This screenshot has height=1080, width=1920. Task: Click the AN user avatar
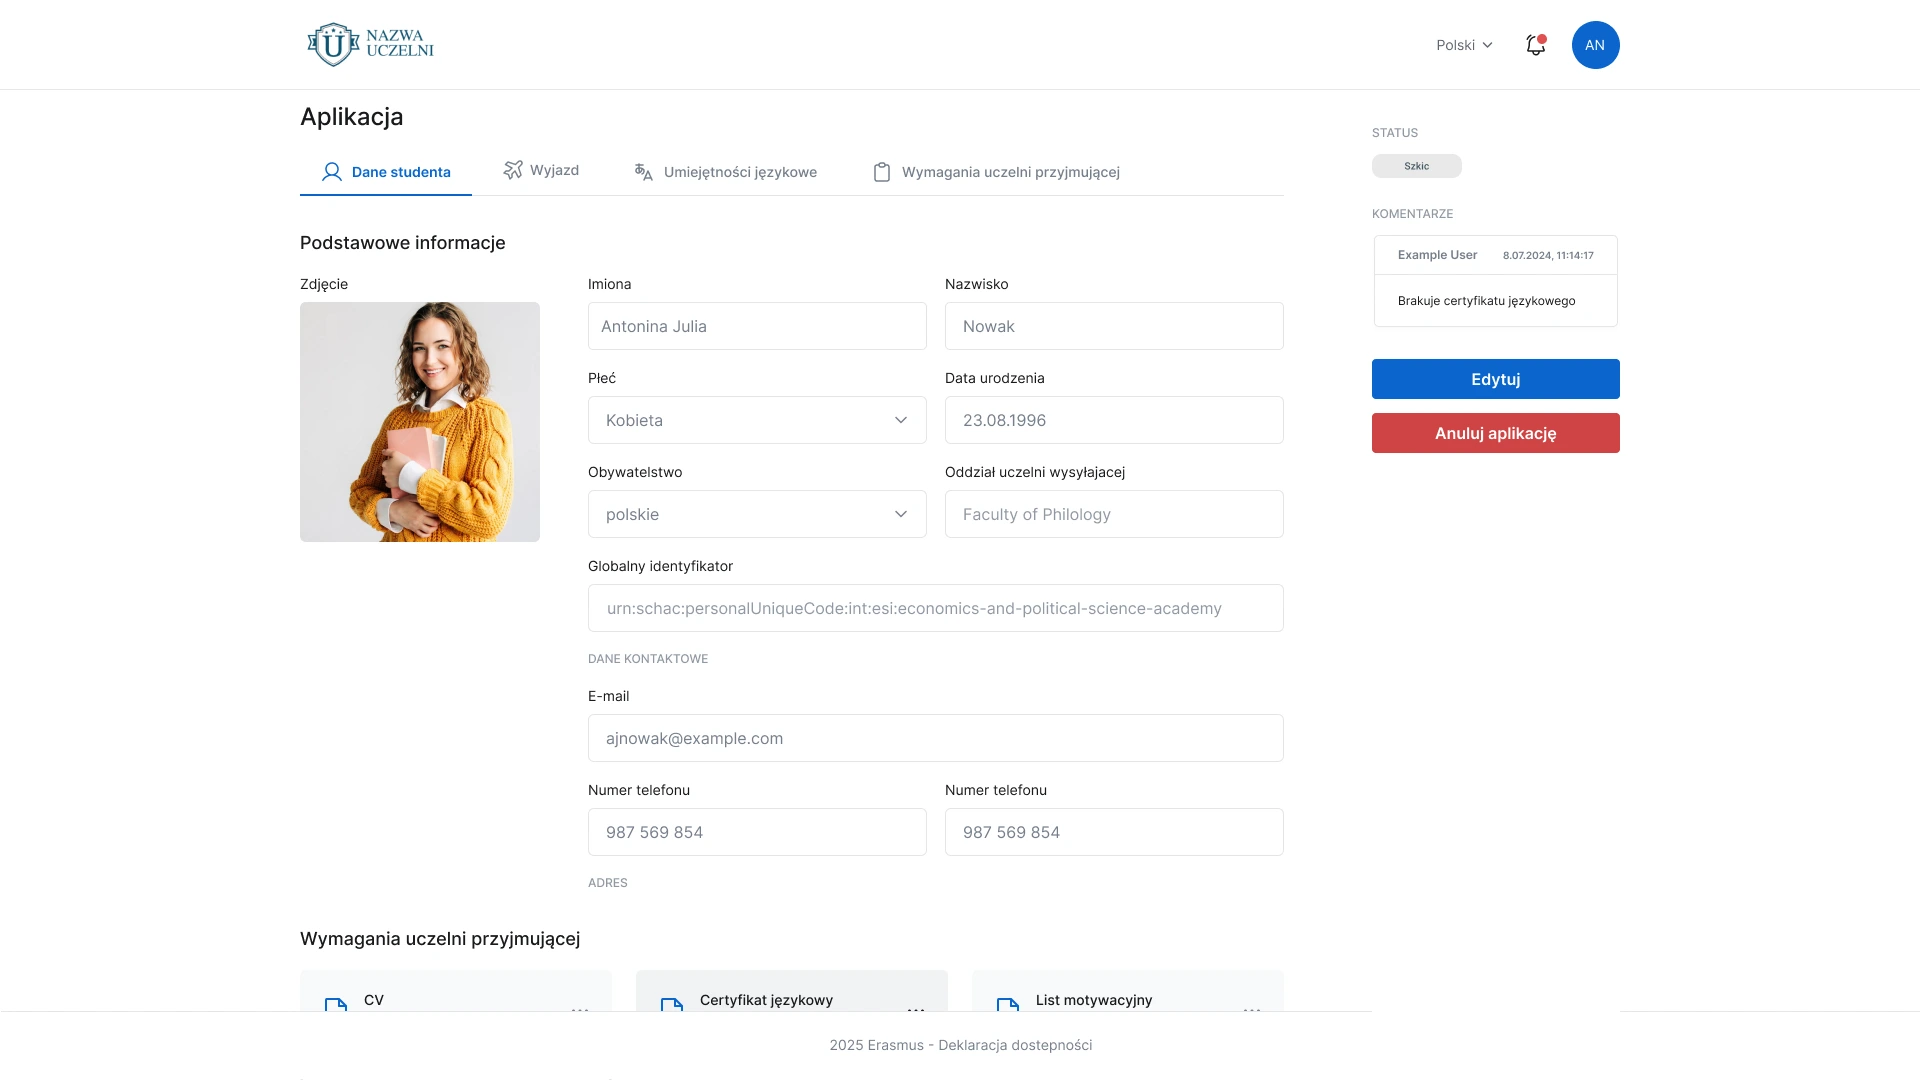[x=1595, y=45]
